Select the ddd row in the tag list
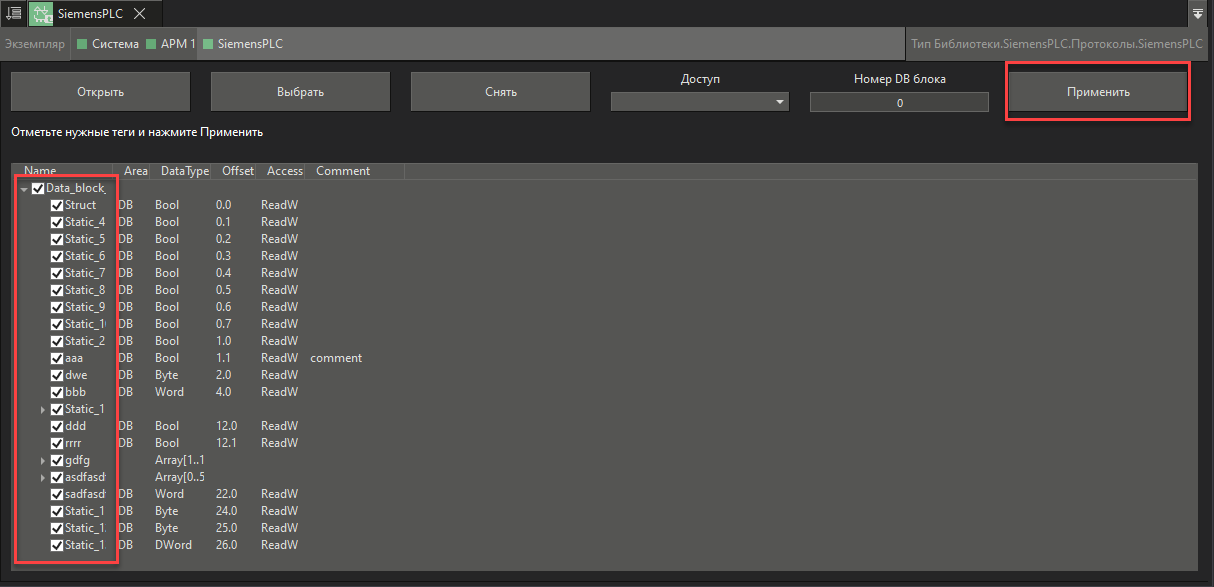Screen dimensions: 1214x587 coord(78,425)
